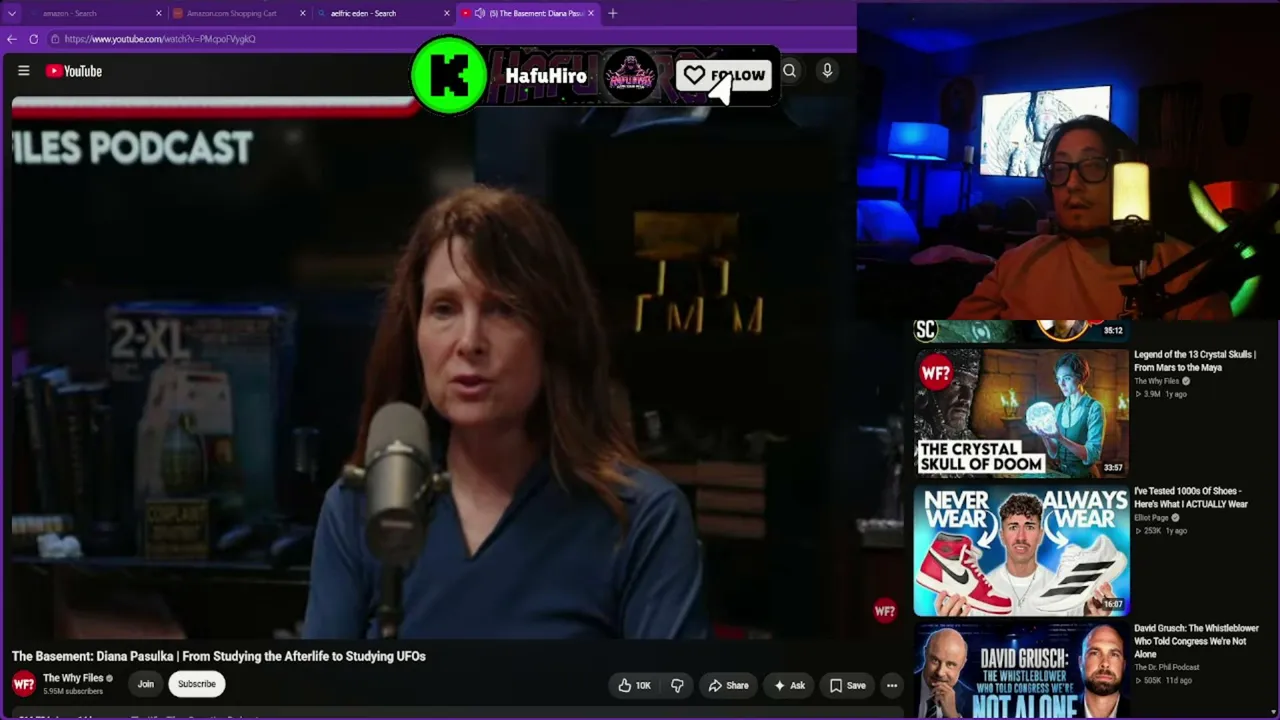This screenshot has width=1280, height=720.
Task: Select 'The Basement: Diana Pasulka' YouTube tab
Action: coord(527,13)
